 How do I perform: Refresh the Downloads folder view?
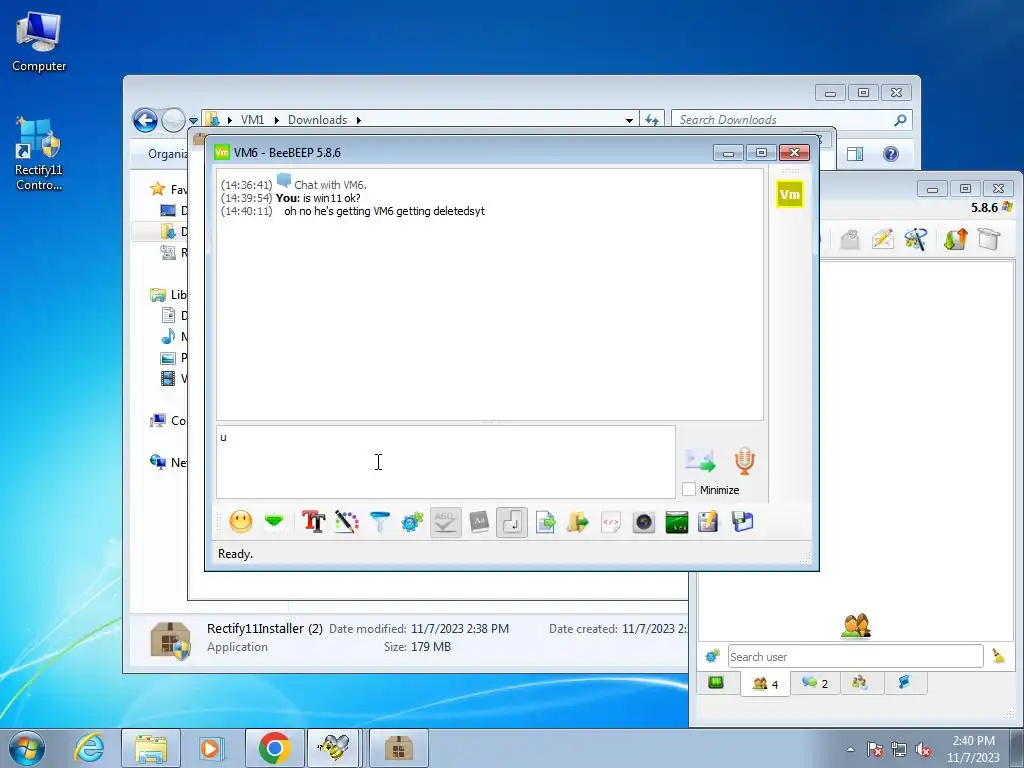click(652, 120)
